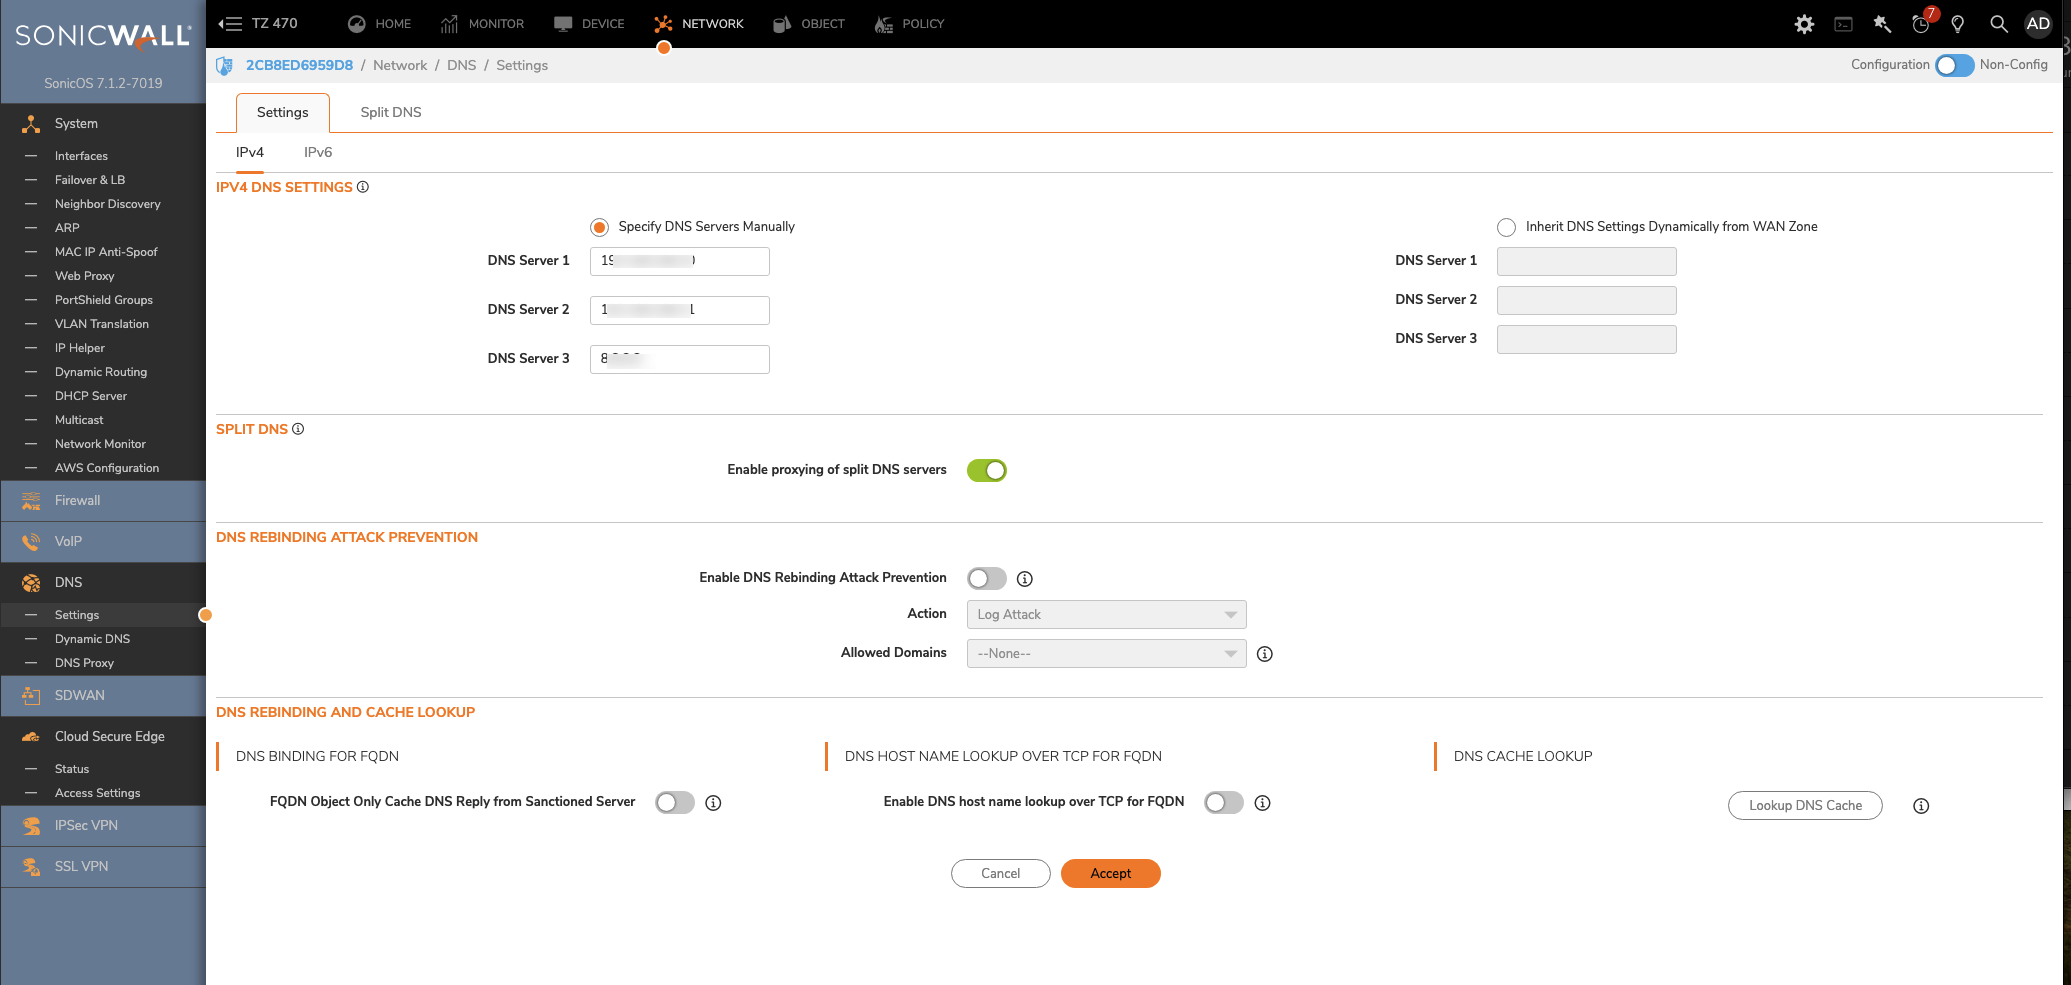Switch to the IPv6 tab
This screenshot has width=2071, height=985.
coord(318,152)
